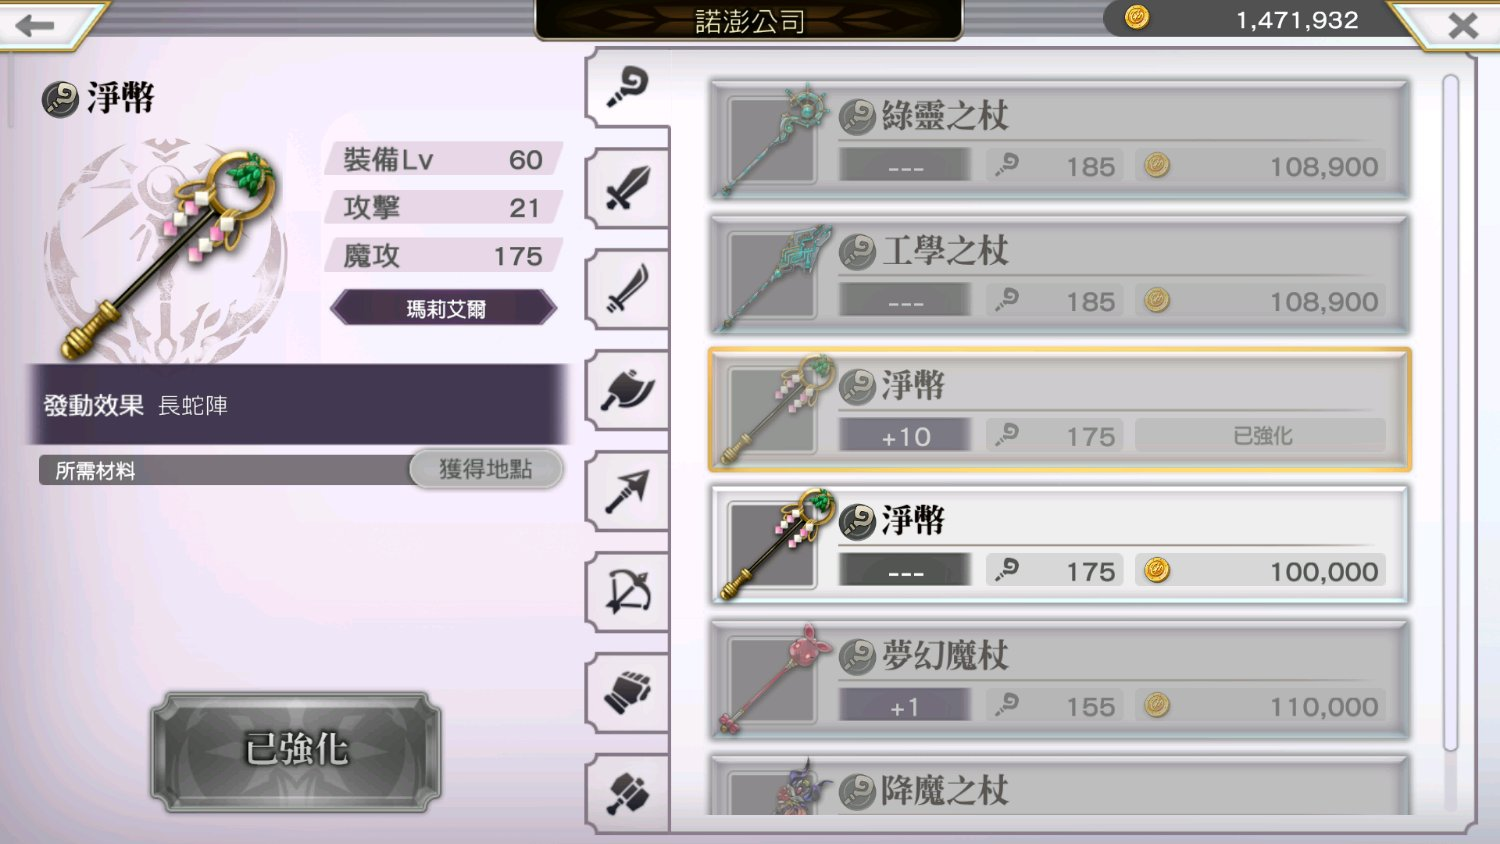Open the axe weapon category tab
Image resolution: width=1500 pixels, height=844 pixels.
[x=627, y=390]
